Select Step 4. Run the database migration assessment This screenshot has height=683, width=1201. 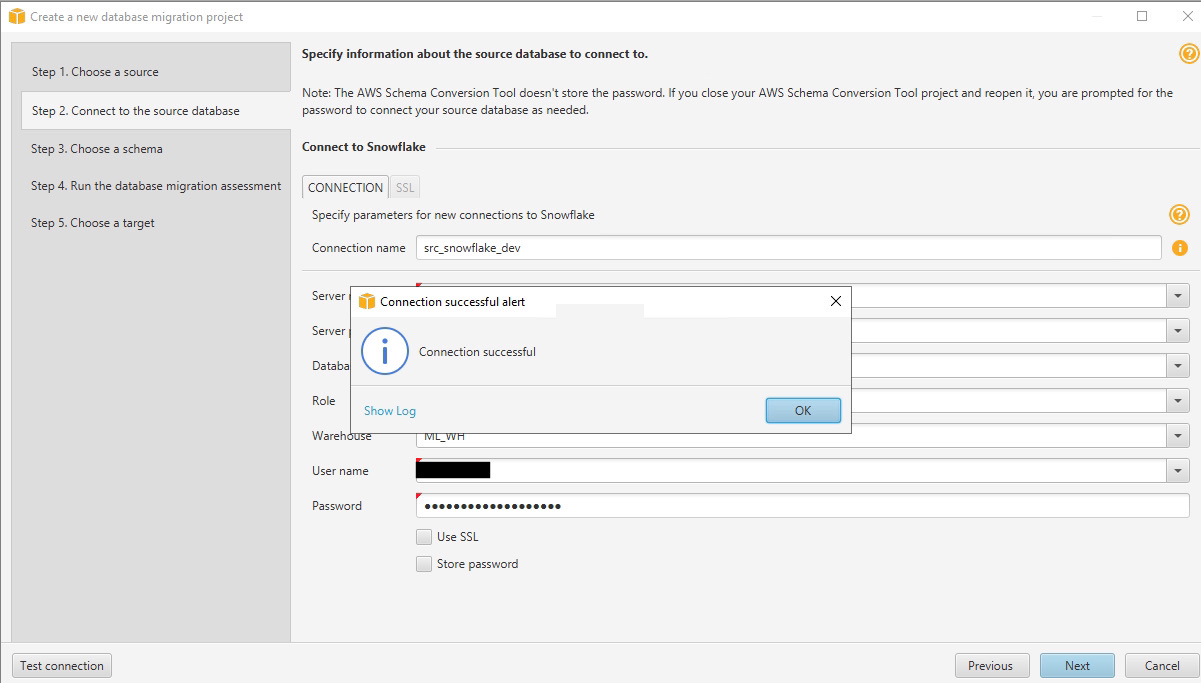tap(156, 186)
